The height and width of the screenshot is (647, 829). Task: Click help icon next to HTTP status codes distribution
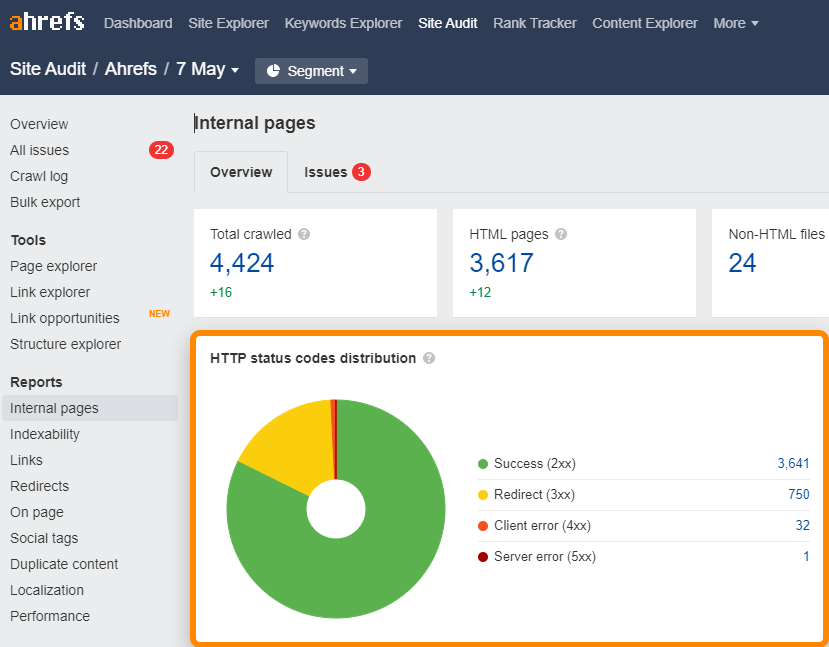tap(429, 358)
